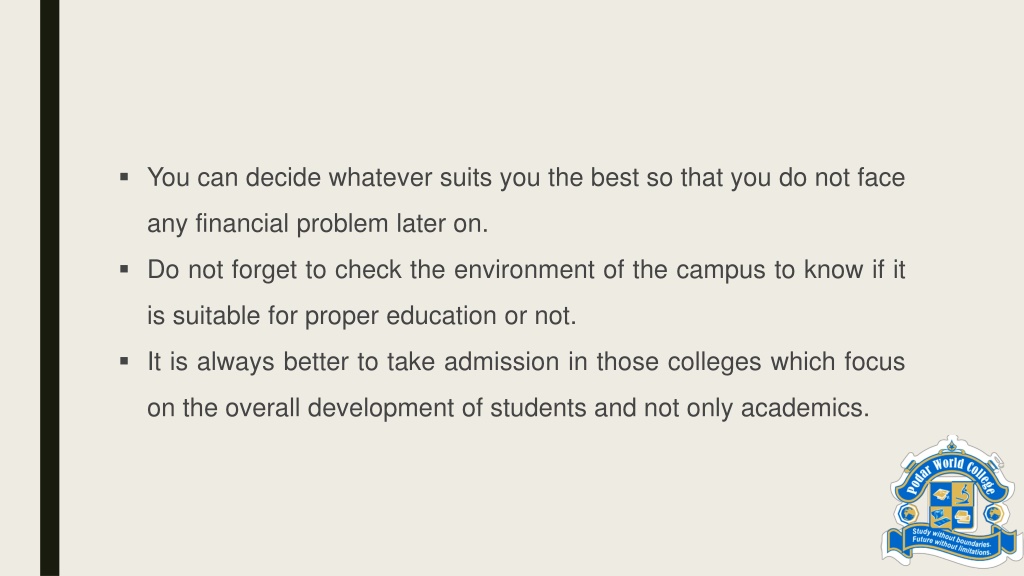Click the line 'any financial problem later on.'
This screenshot has height=576, width=1024.
317,224
